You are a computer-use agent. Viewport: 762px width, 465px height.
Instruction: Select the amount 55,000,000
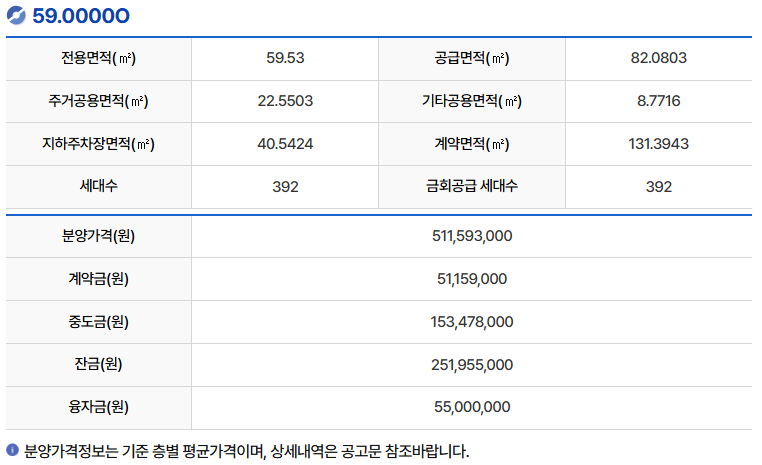[472, 407]
